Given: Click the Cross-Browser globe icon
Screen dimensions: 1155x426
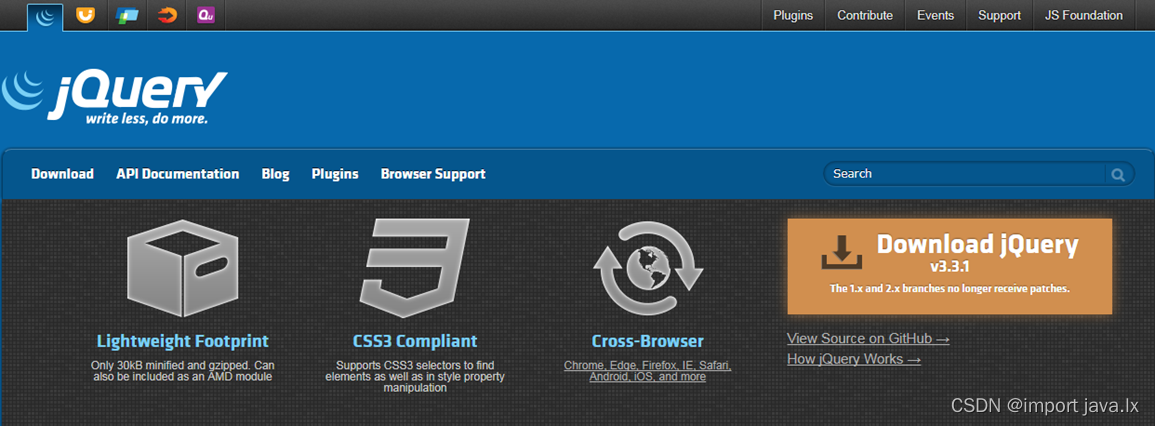Looking at the screenshot, I should pyautogui.click(x=648, y=268).
